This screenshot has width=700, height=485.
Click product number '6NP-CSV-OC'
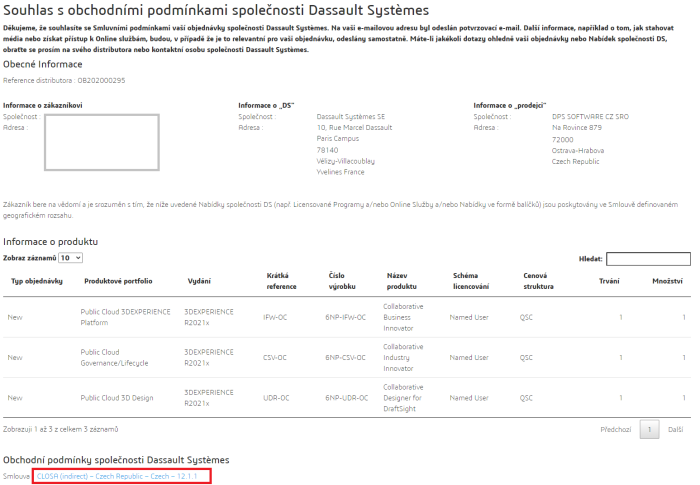346,357
